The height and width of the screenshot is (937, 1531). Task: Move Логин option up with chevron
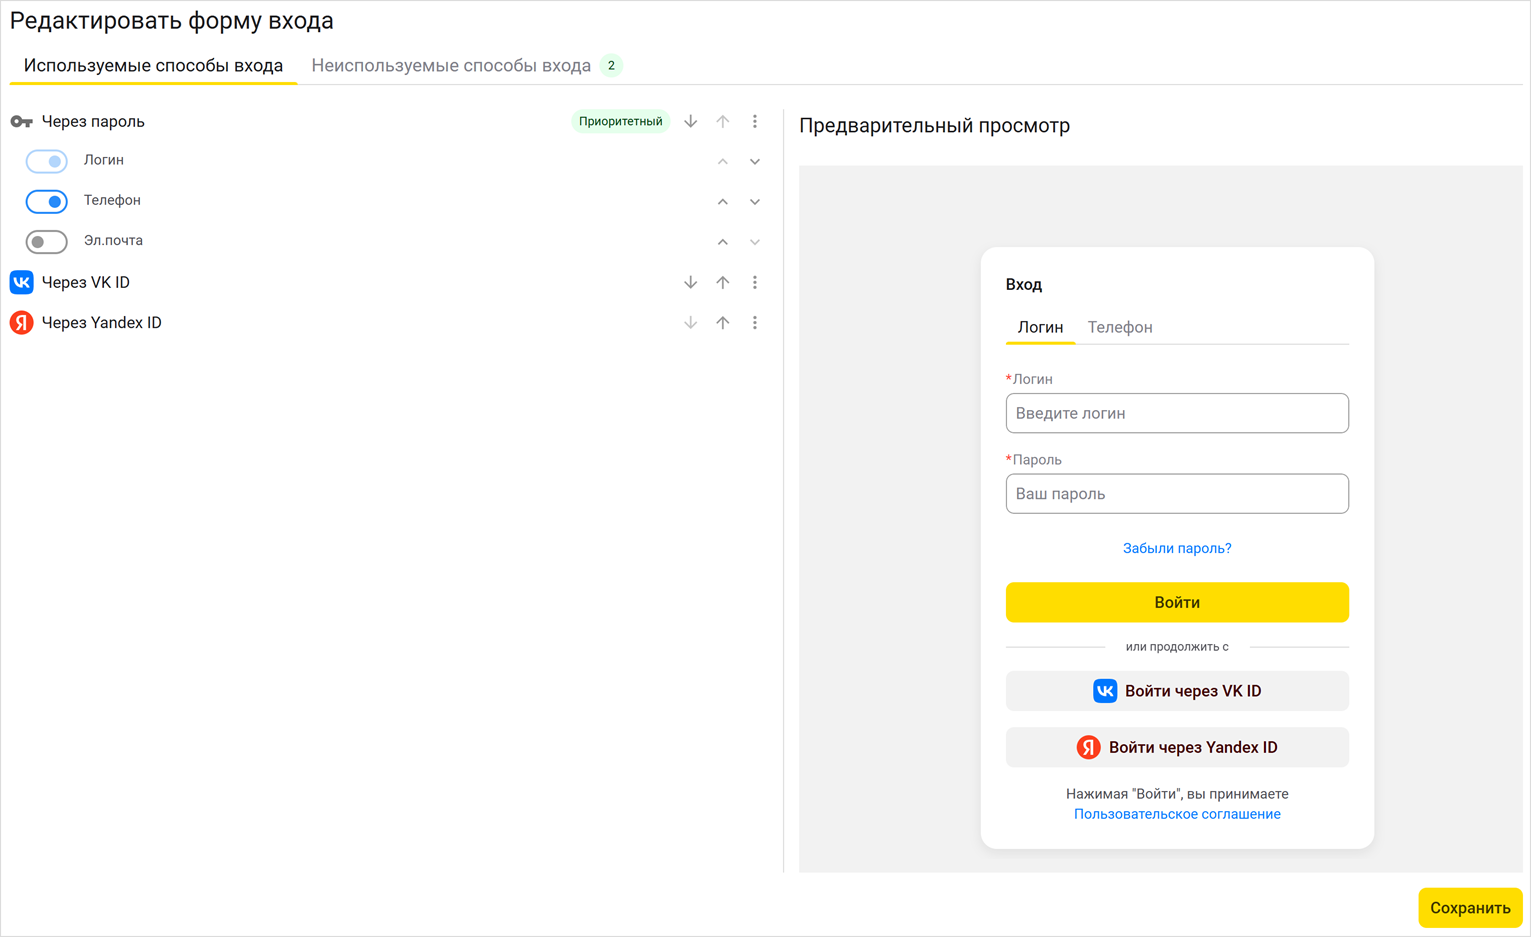[x=723, y=161]
